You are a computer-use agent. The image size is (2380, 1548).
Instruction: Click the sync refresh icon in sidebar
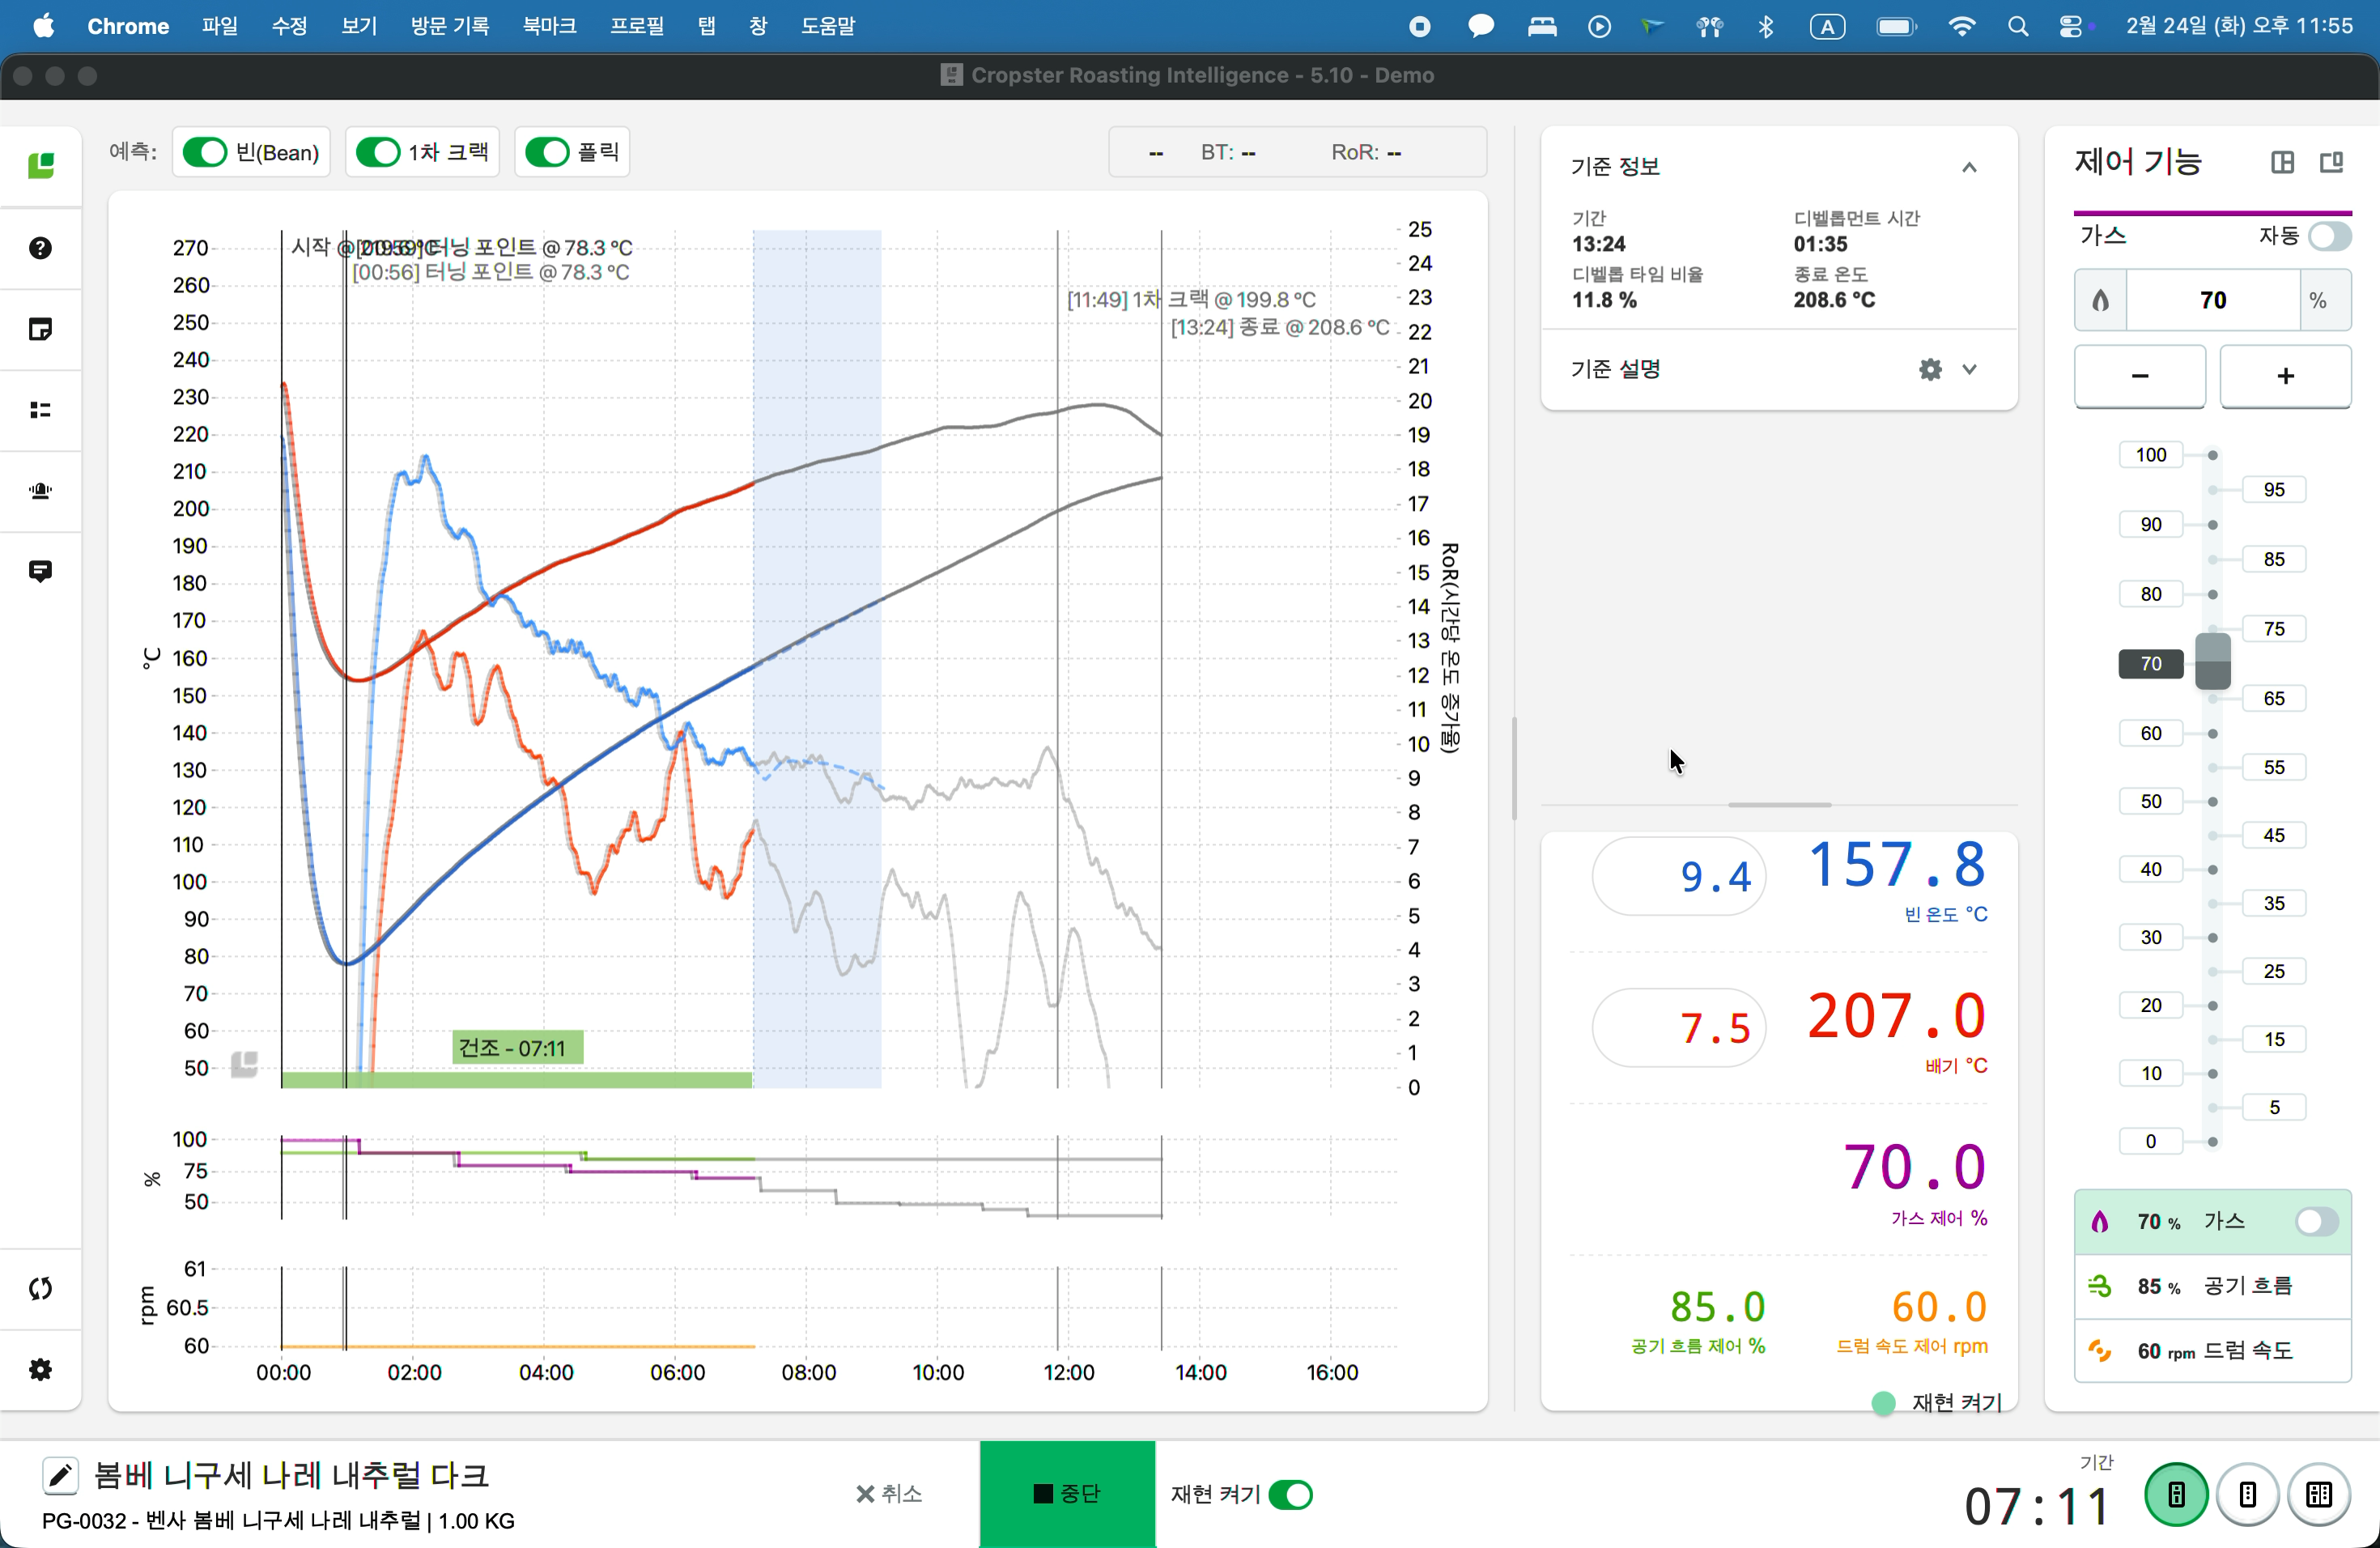click(40, 1288)
